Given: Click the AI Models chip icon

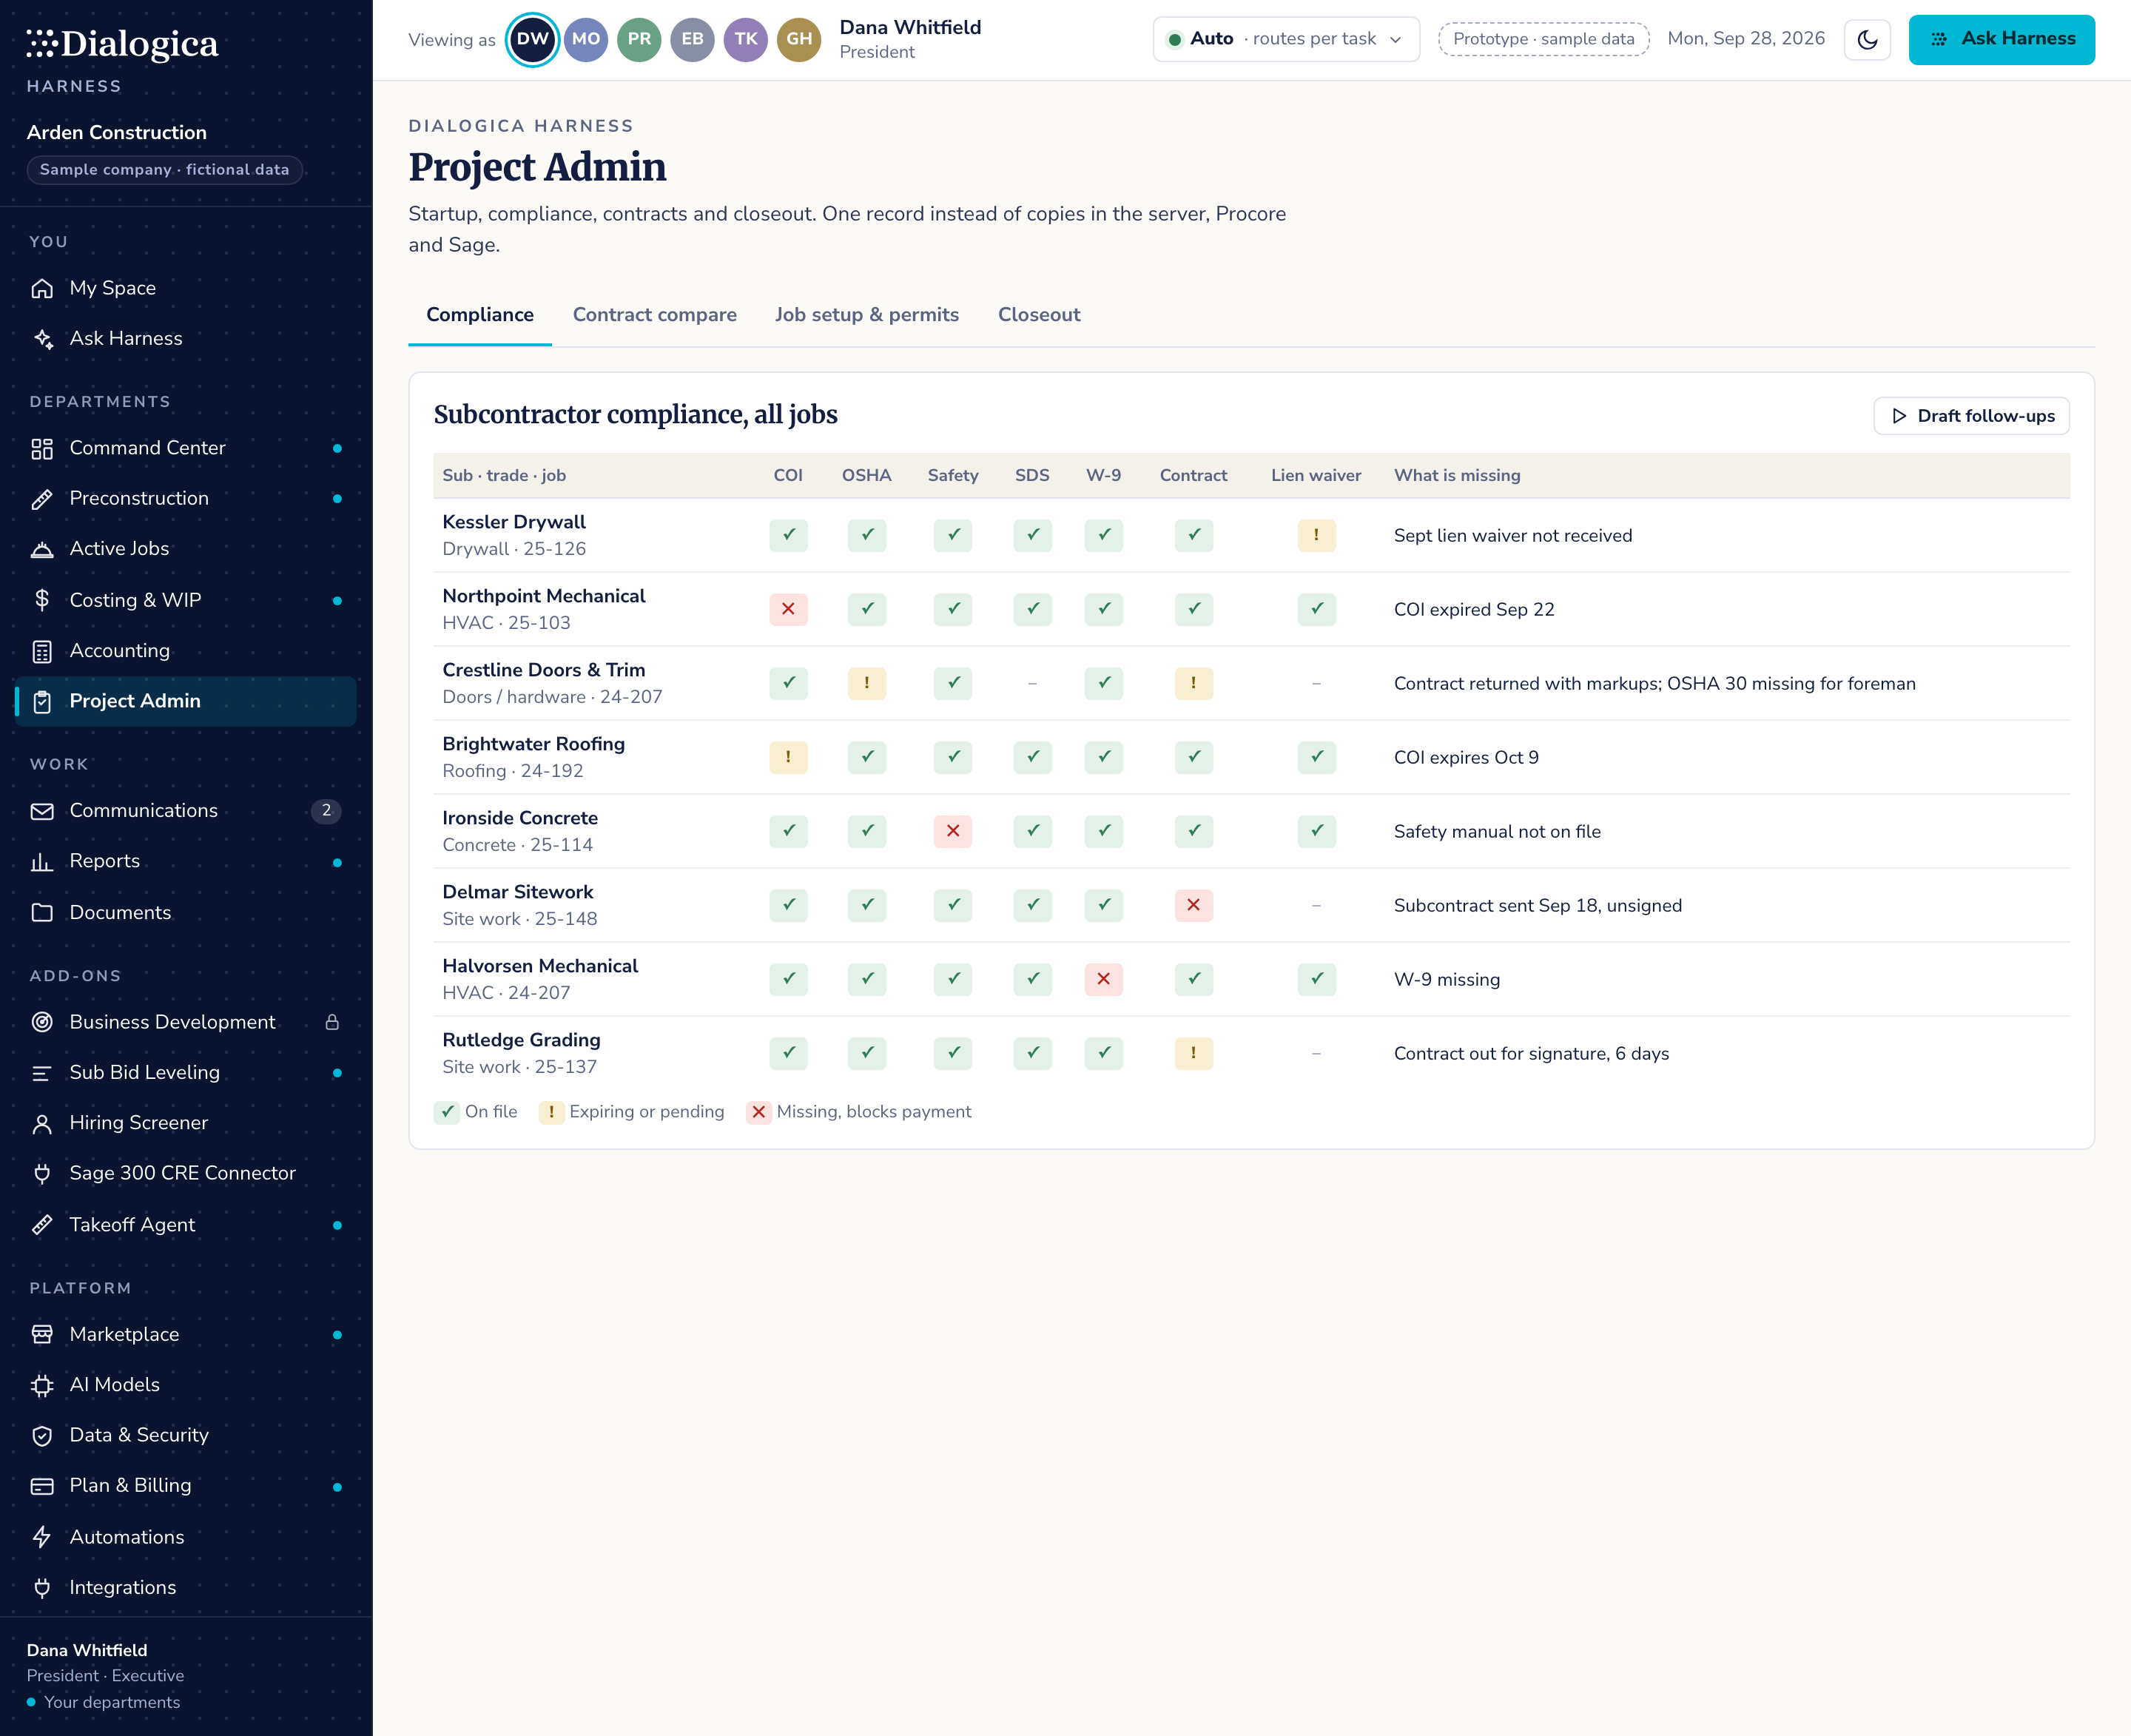Looking at the screenshot, I should (42, 1386).
